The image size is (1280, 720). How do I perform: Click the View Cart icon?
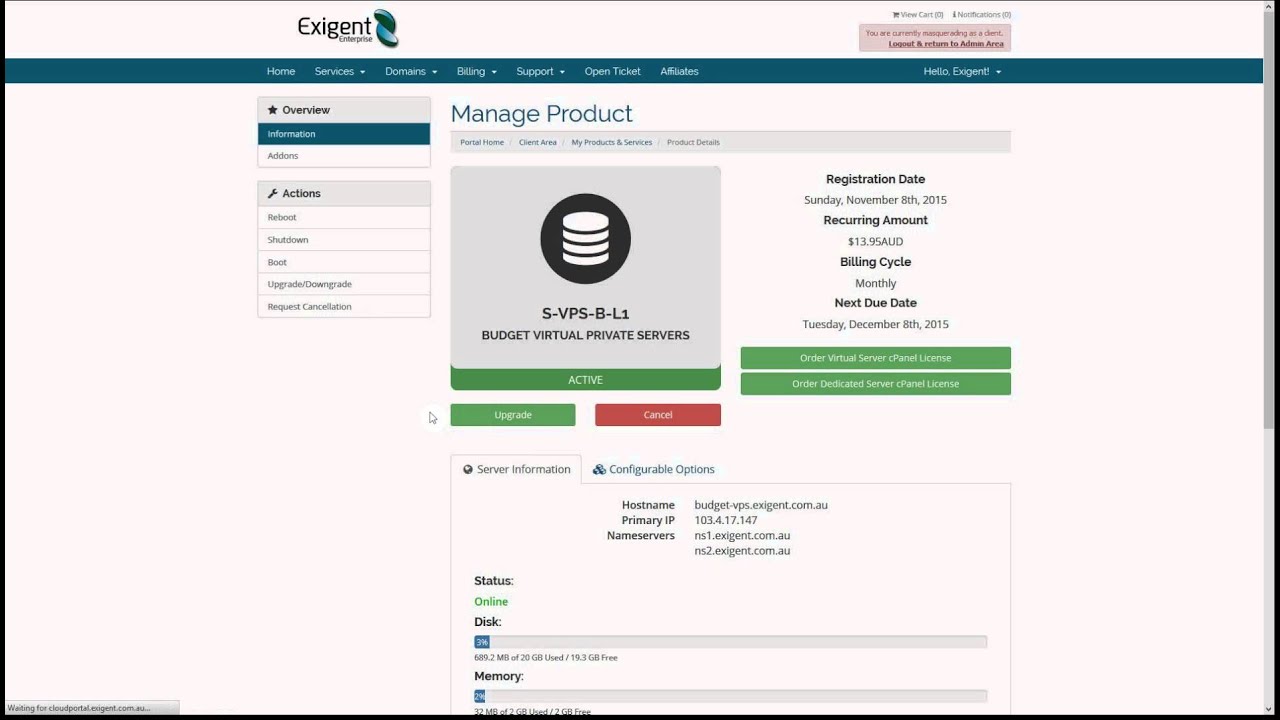[x=896, y=15]
